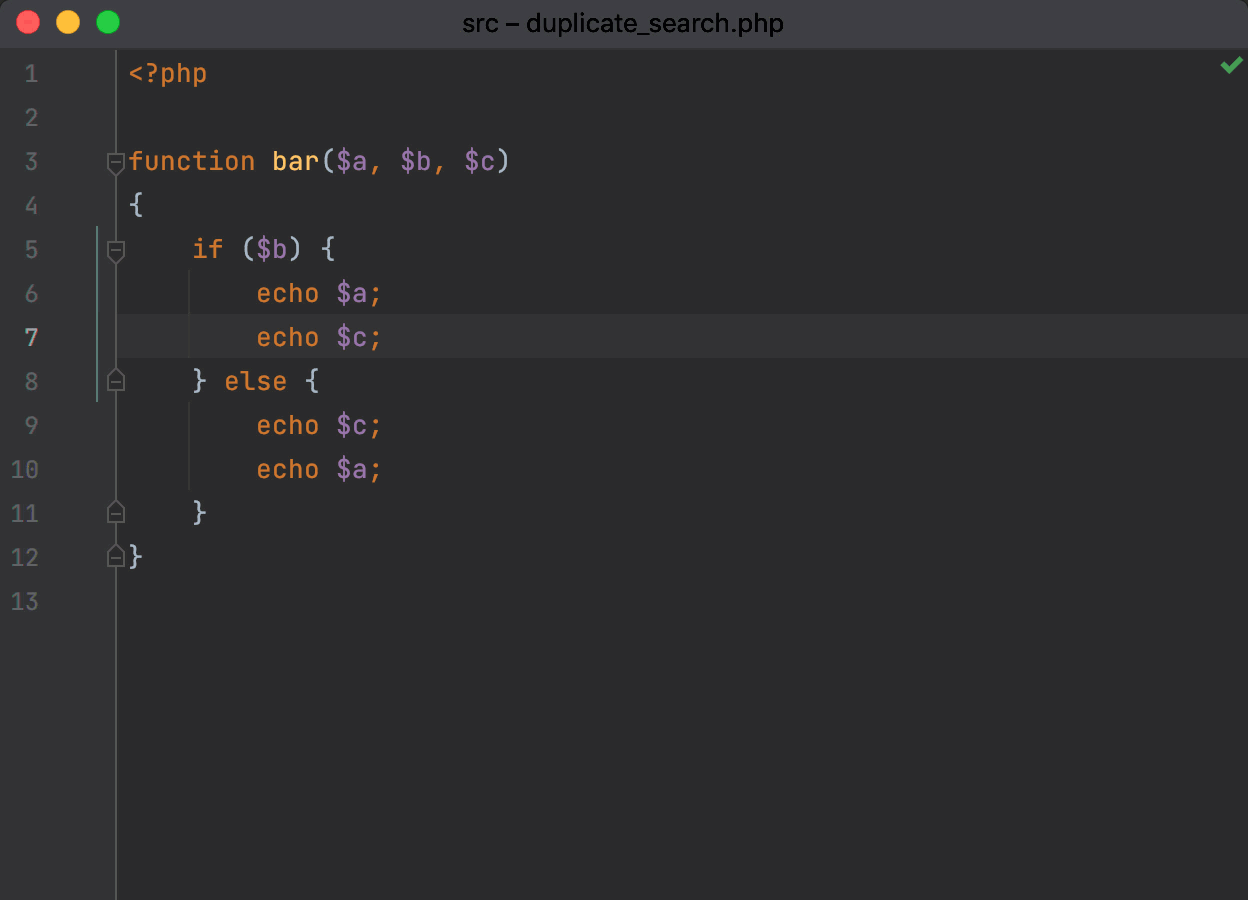1248x900 pixels.
Task: Toggle the else fold marker on line 8
Action: click(116, 379)
